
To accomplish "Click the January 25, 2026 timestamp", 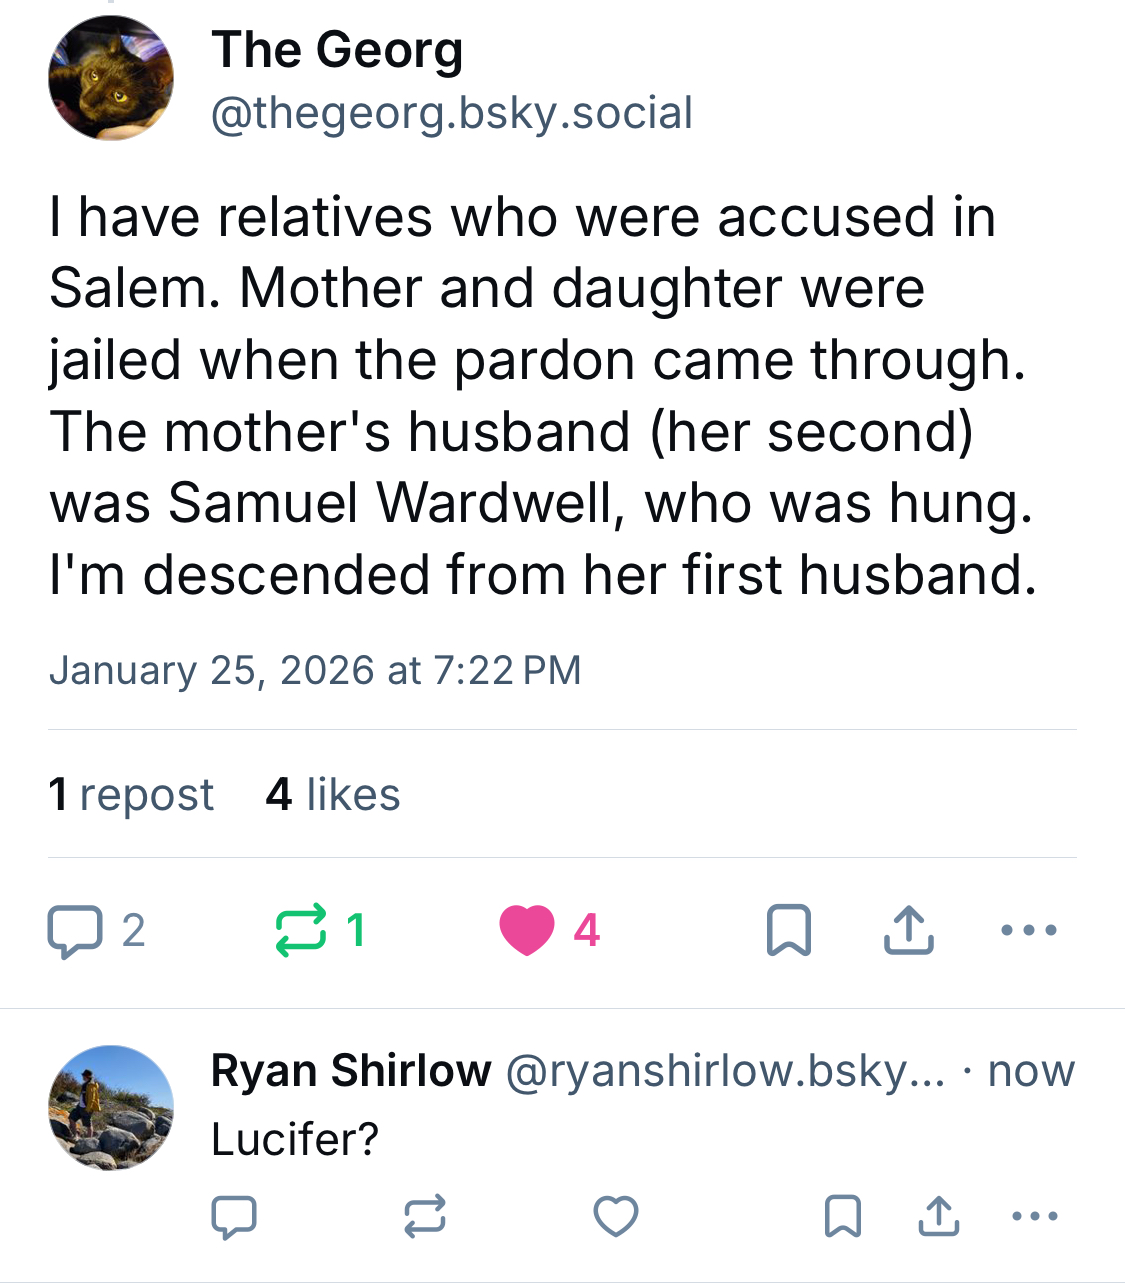I will (x=315, y=670).
